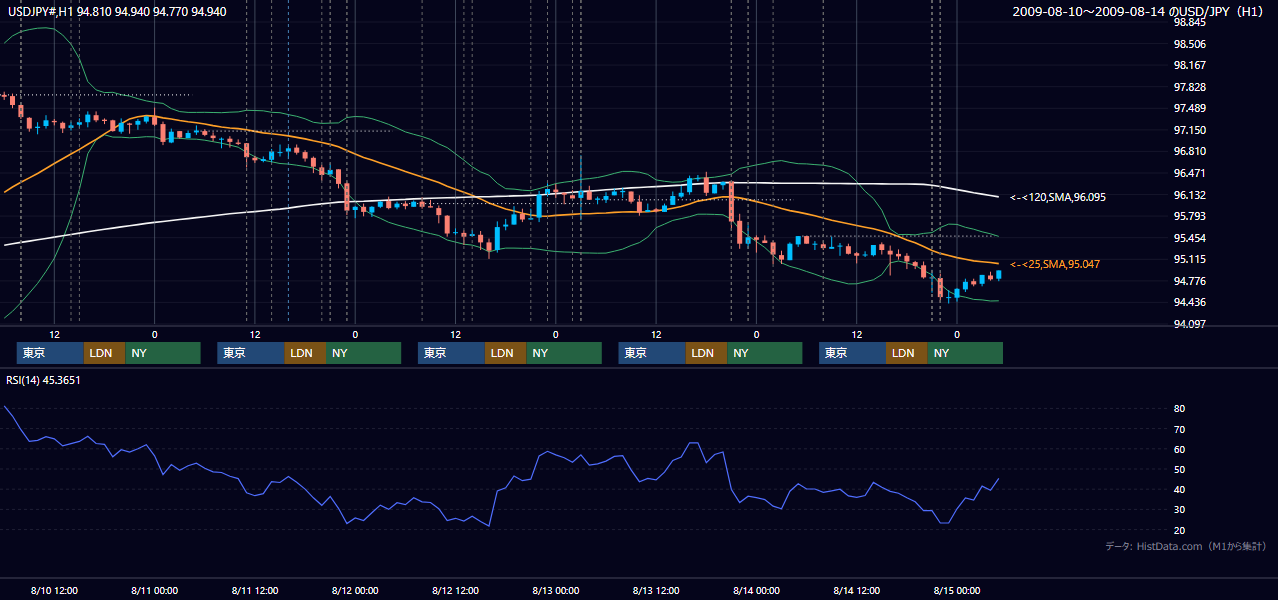
Task: Click price axis label 98.167
Action: (x=1189, y=66)
